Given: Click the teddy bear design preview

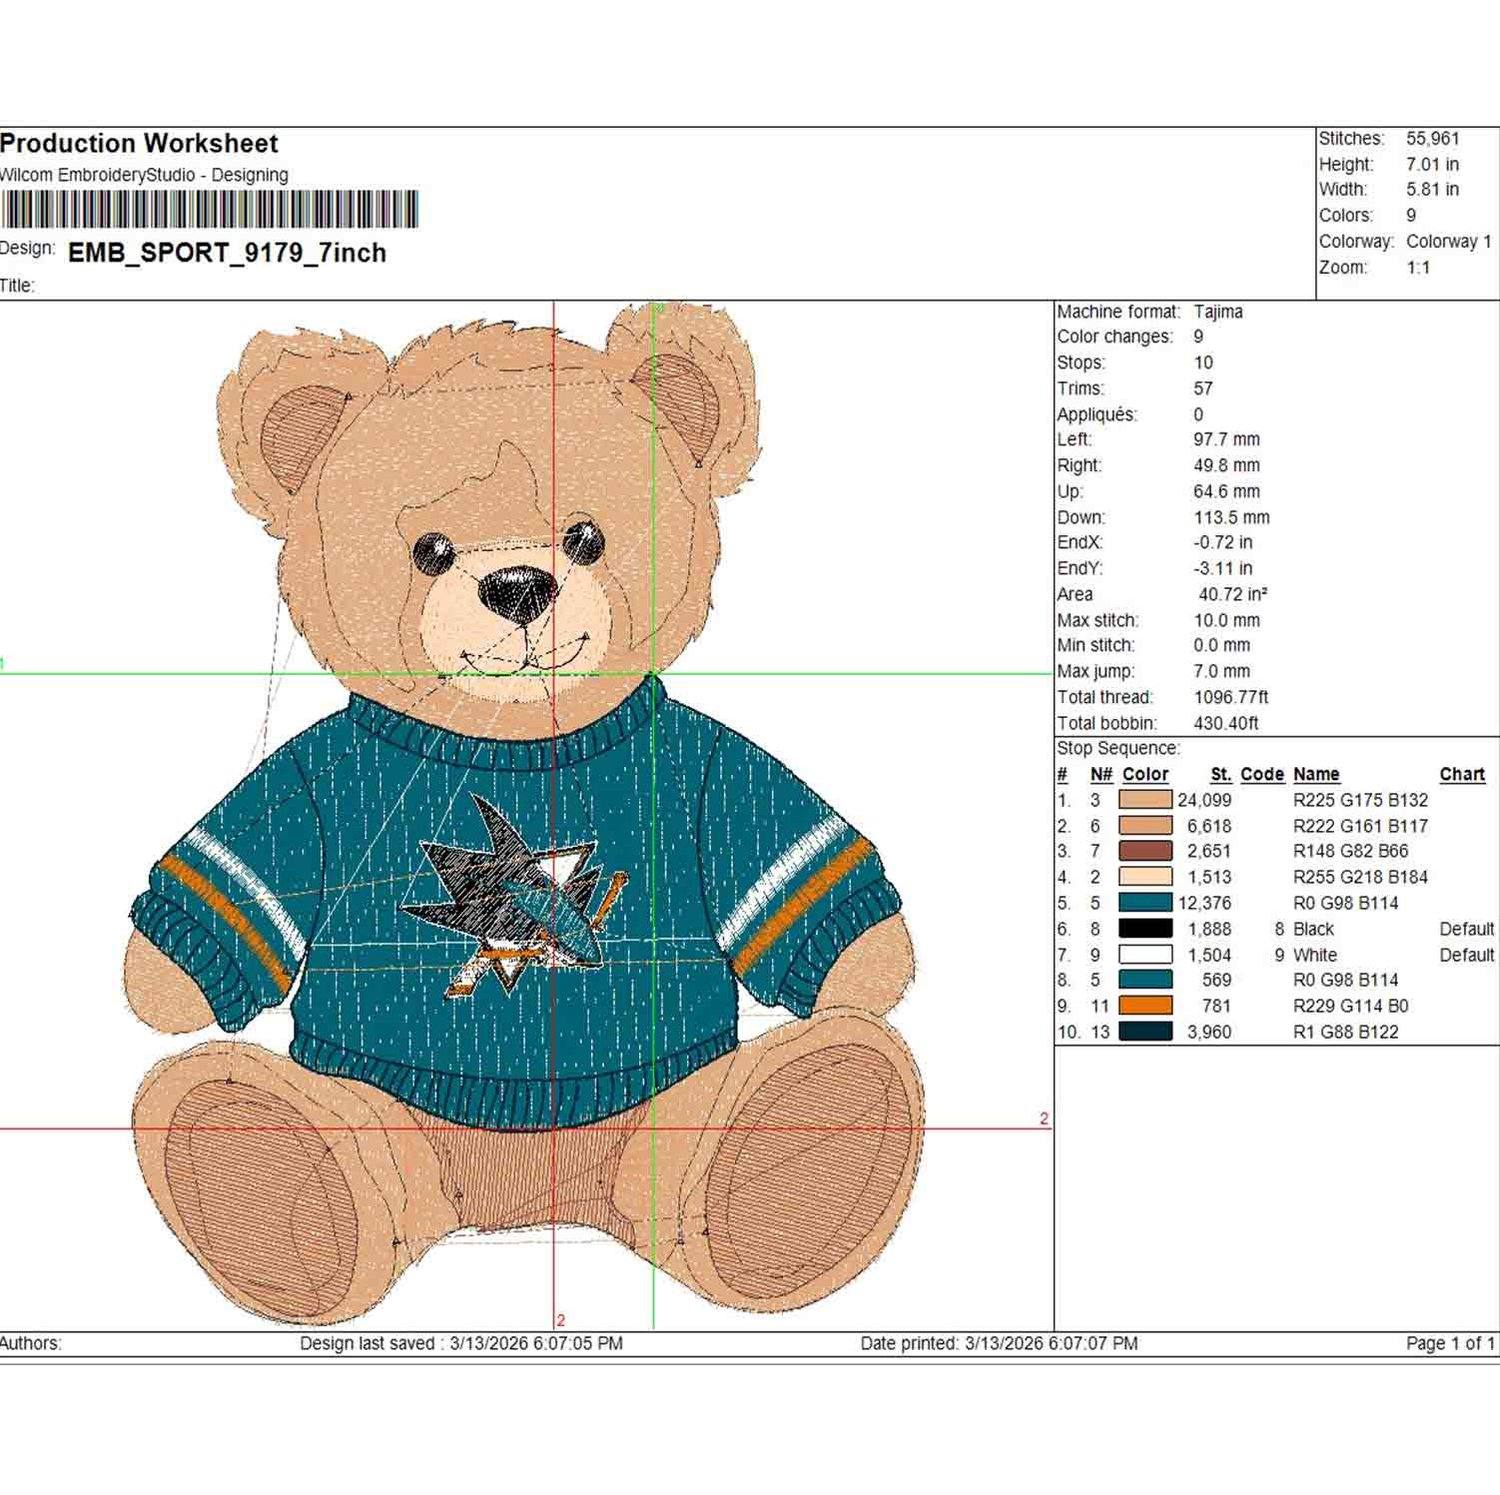Looking at the screenshot, I should point(525,815).
